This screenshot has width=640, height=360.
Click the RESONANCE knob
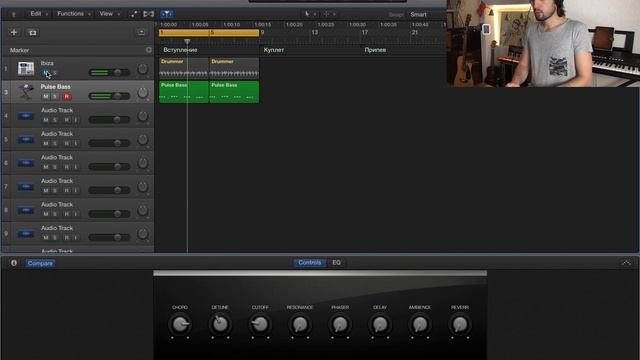pyautogui.click(x=300, y=324)
